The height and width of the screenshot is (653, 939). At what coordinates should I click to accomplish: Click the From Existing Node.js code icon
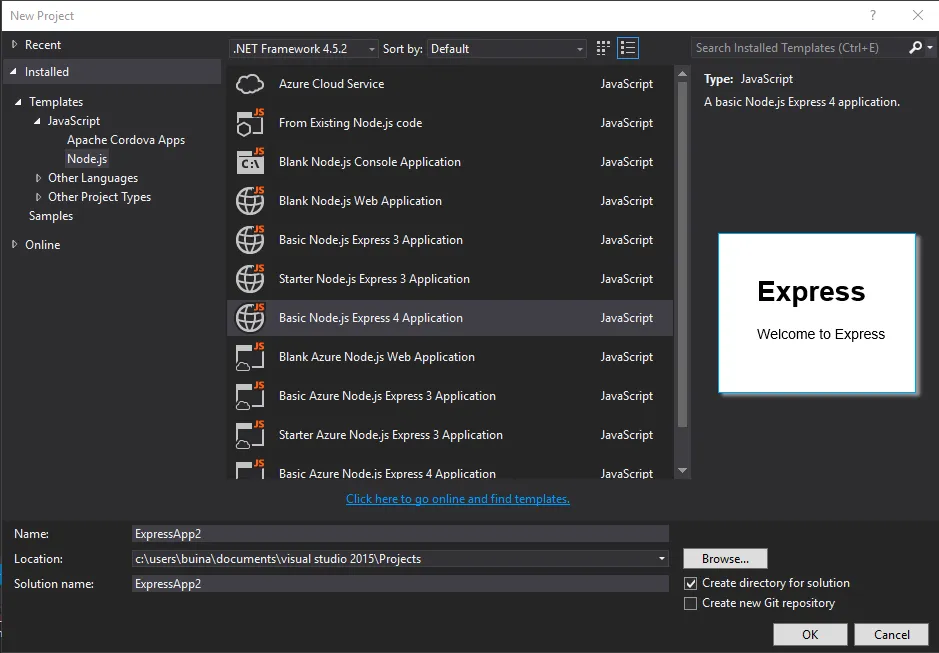coord(250,123)
